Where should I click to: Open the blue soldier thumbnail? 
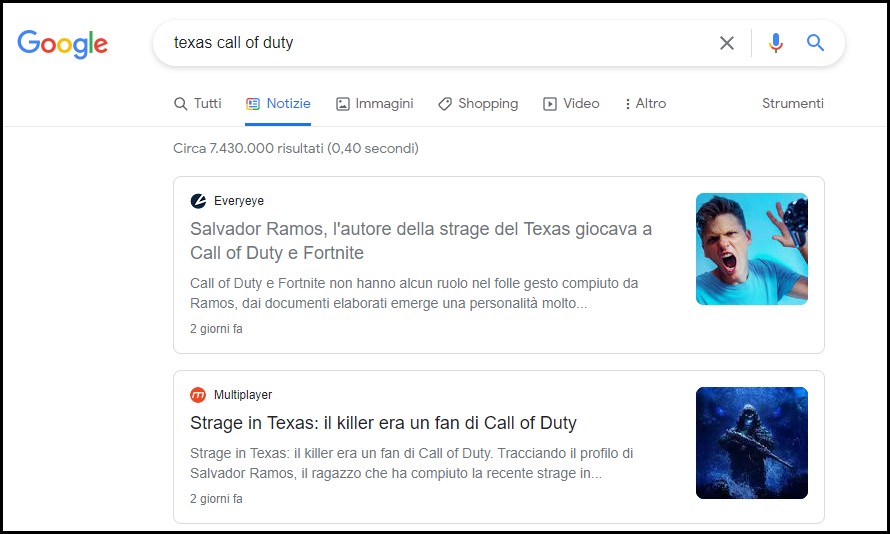click(752, 443)
